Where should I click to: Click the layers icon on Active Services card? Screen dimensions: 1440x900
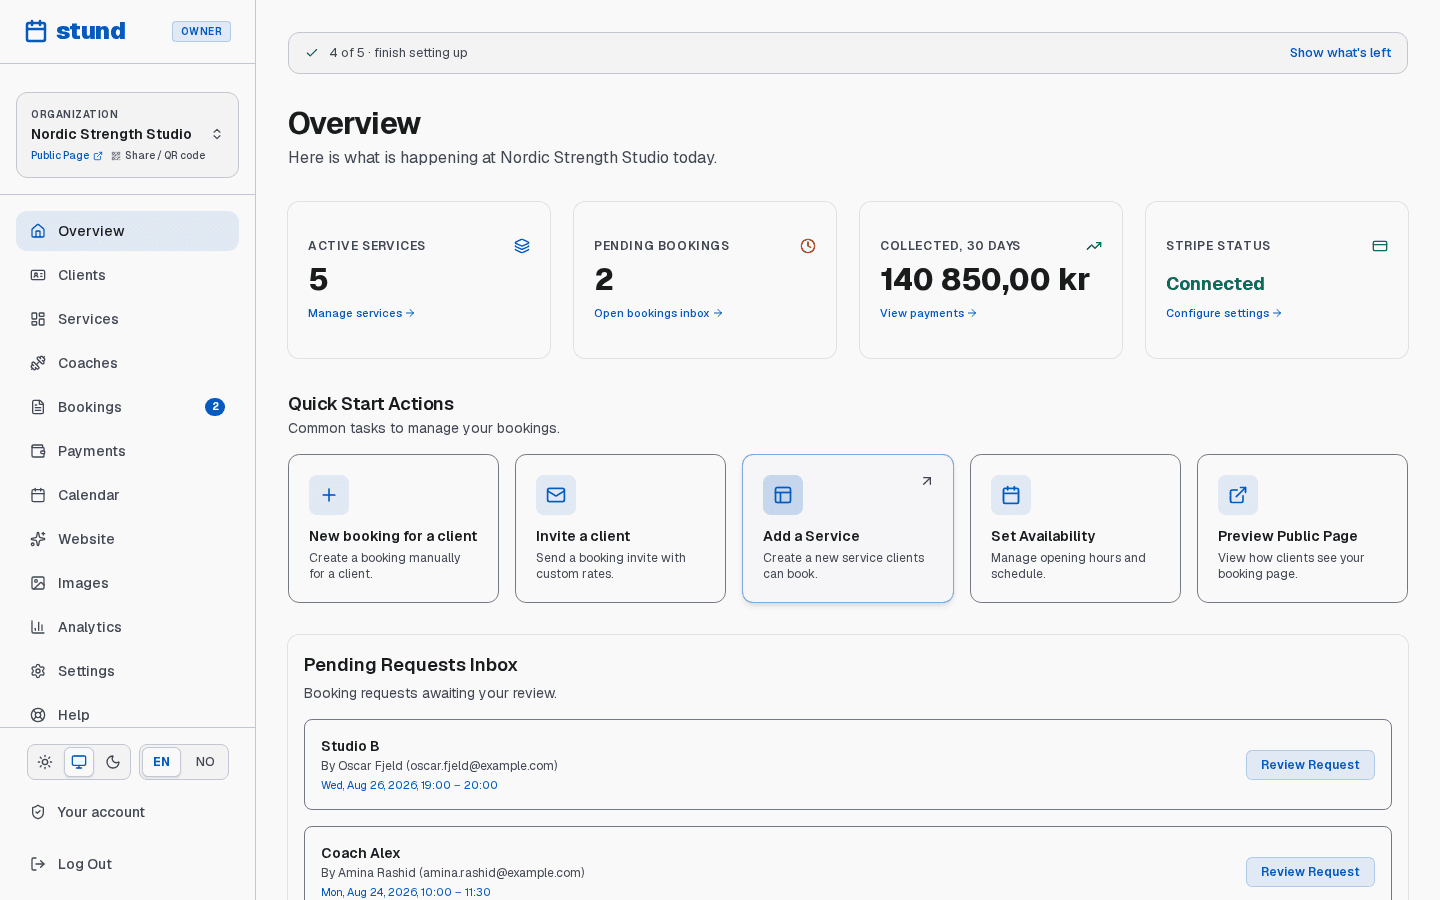coord(522,246)
